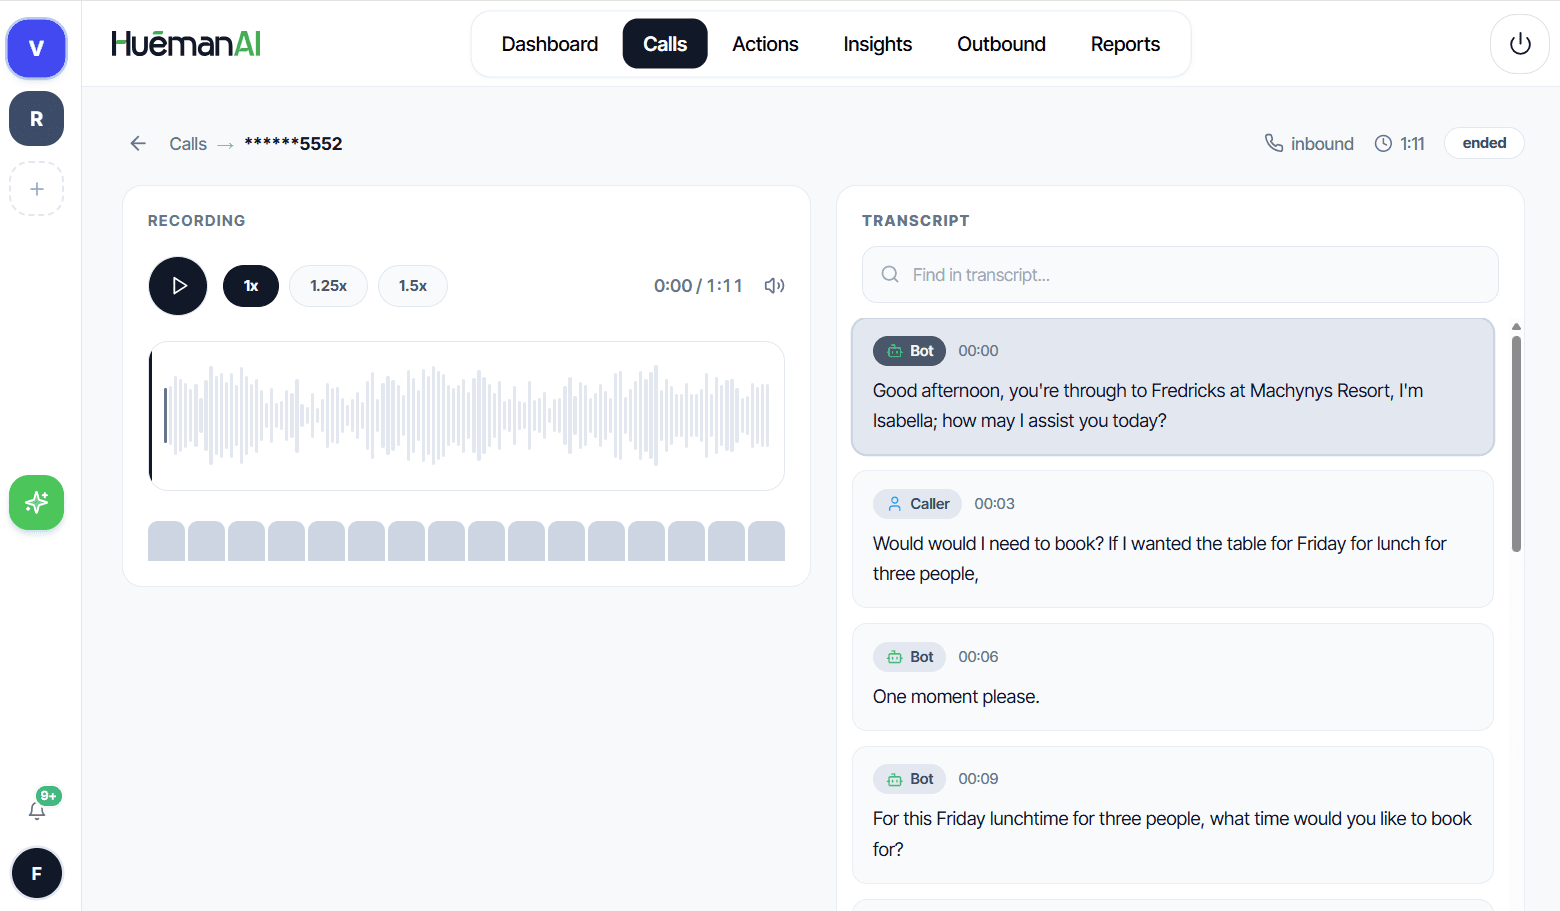Mute the recording volume speaker icon
The image size is (1560, 911).
click(x=774, y=286)
